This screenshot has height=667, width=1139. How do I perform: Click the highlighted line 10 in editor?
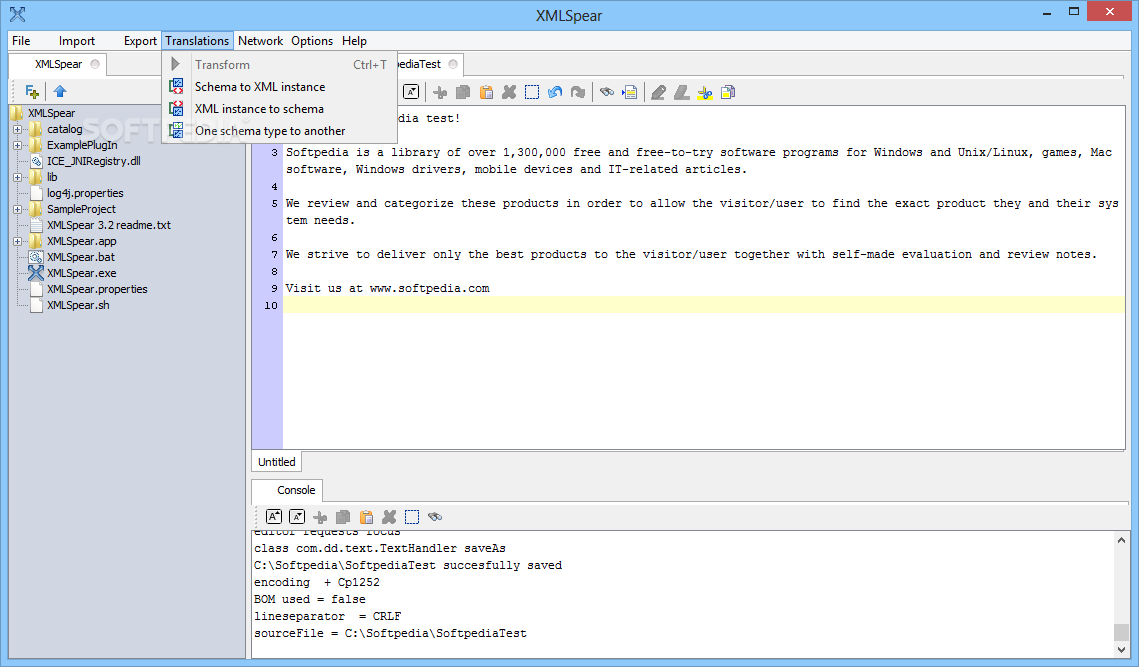tap(703, 305)
